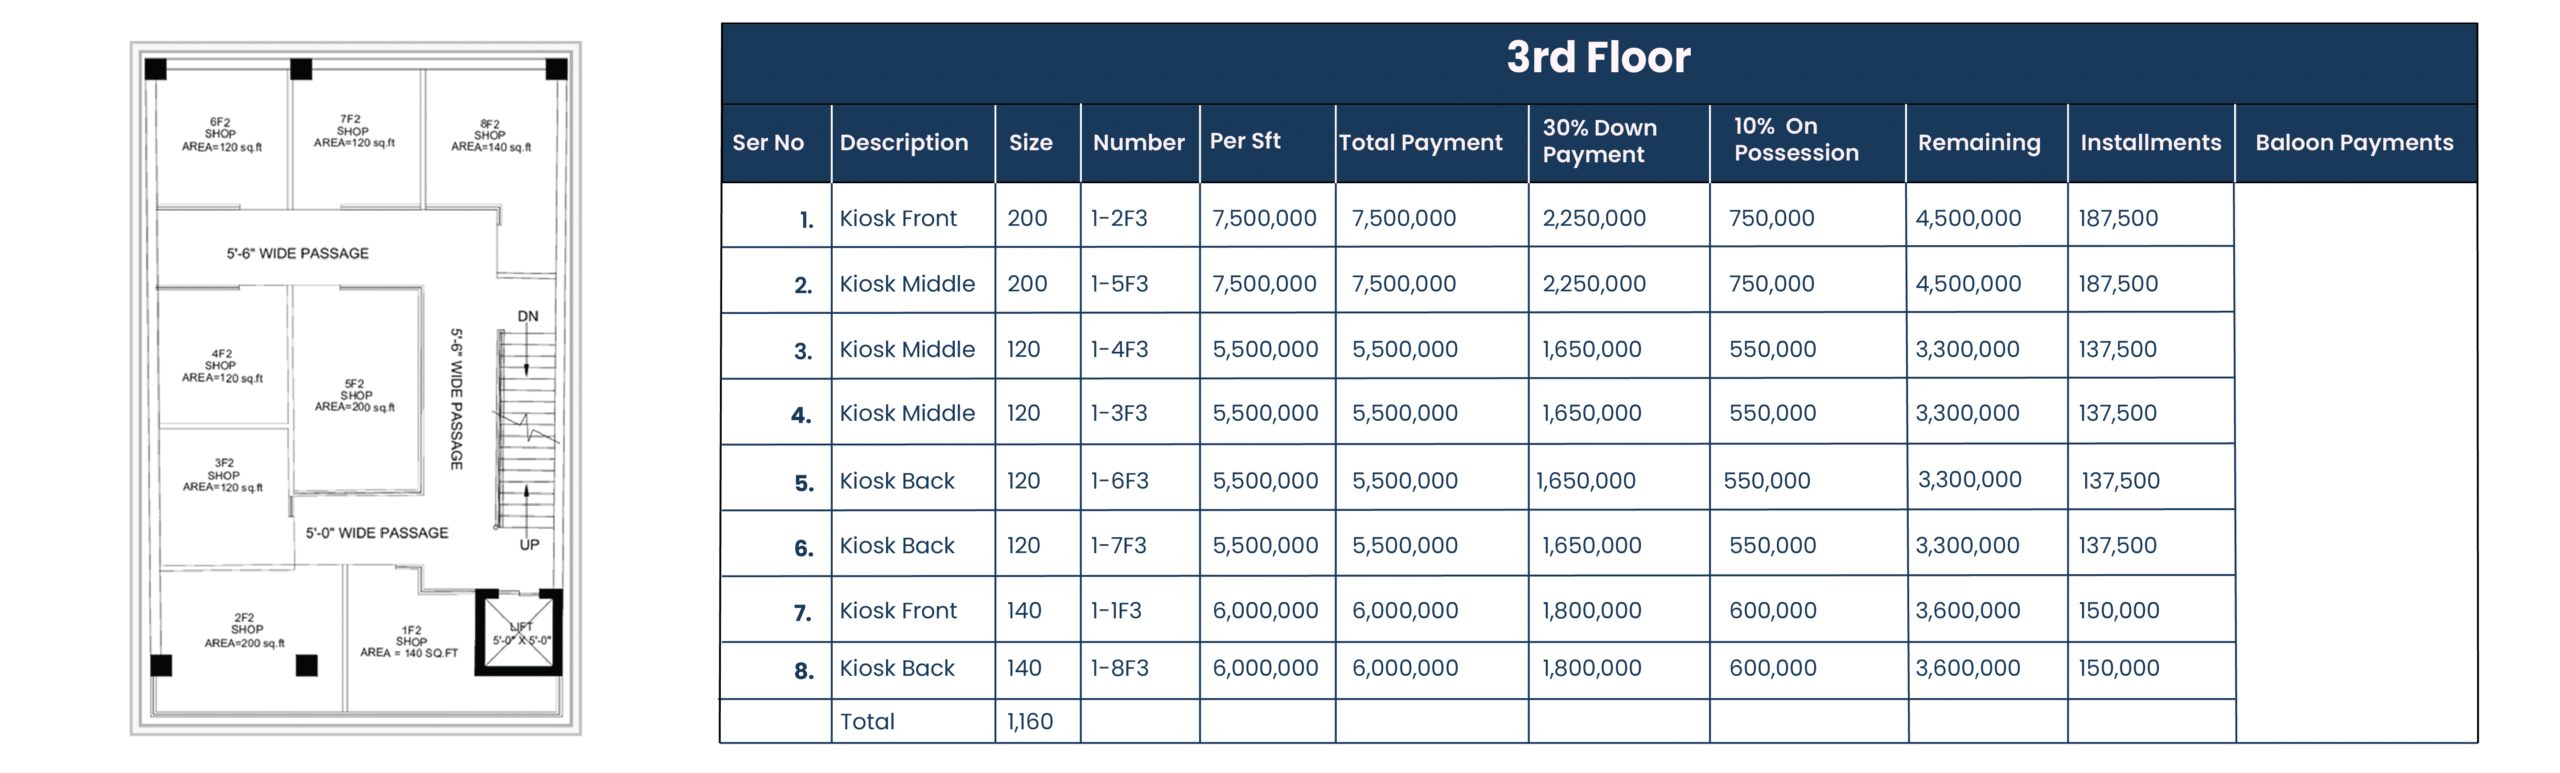Select kiosk number 1-5F3 in the table
The image size is (2560, 773).
coord(1119,284)
